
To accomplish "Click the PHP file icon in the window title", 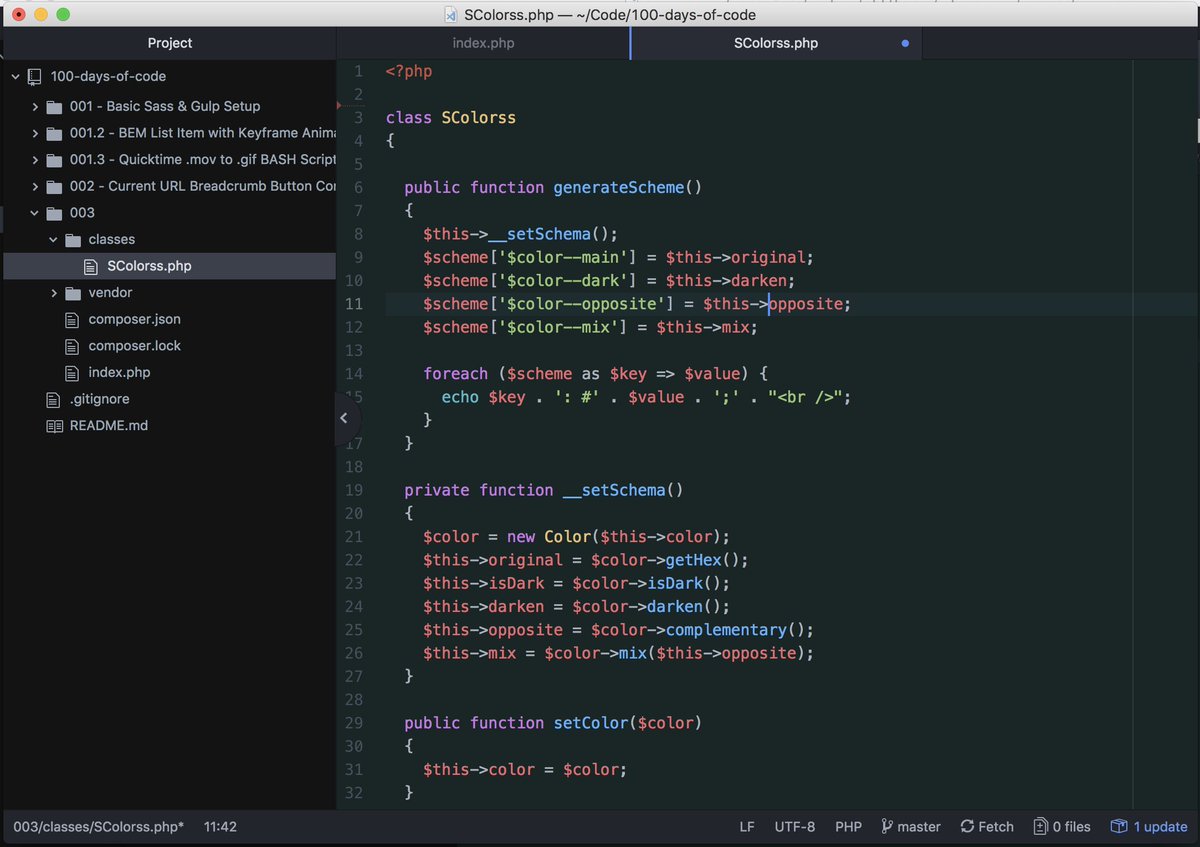I will coord(453,14).
